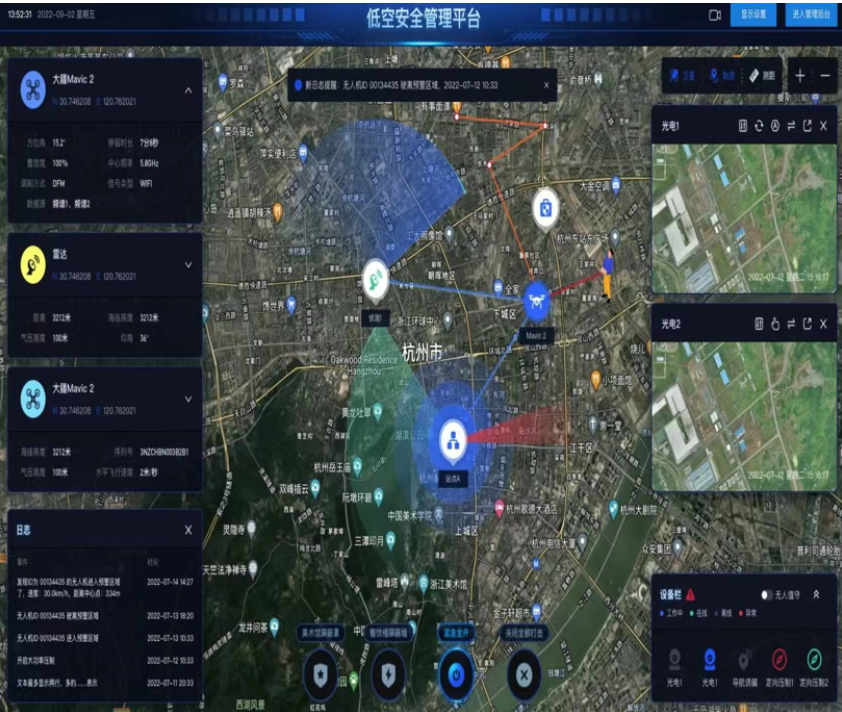This screenshot has width=842, height=712.
Task: Click the 光电1 video feed thumbnail
Action: click(744, 213)
